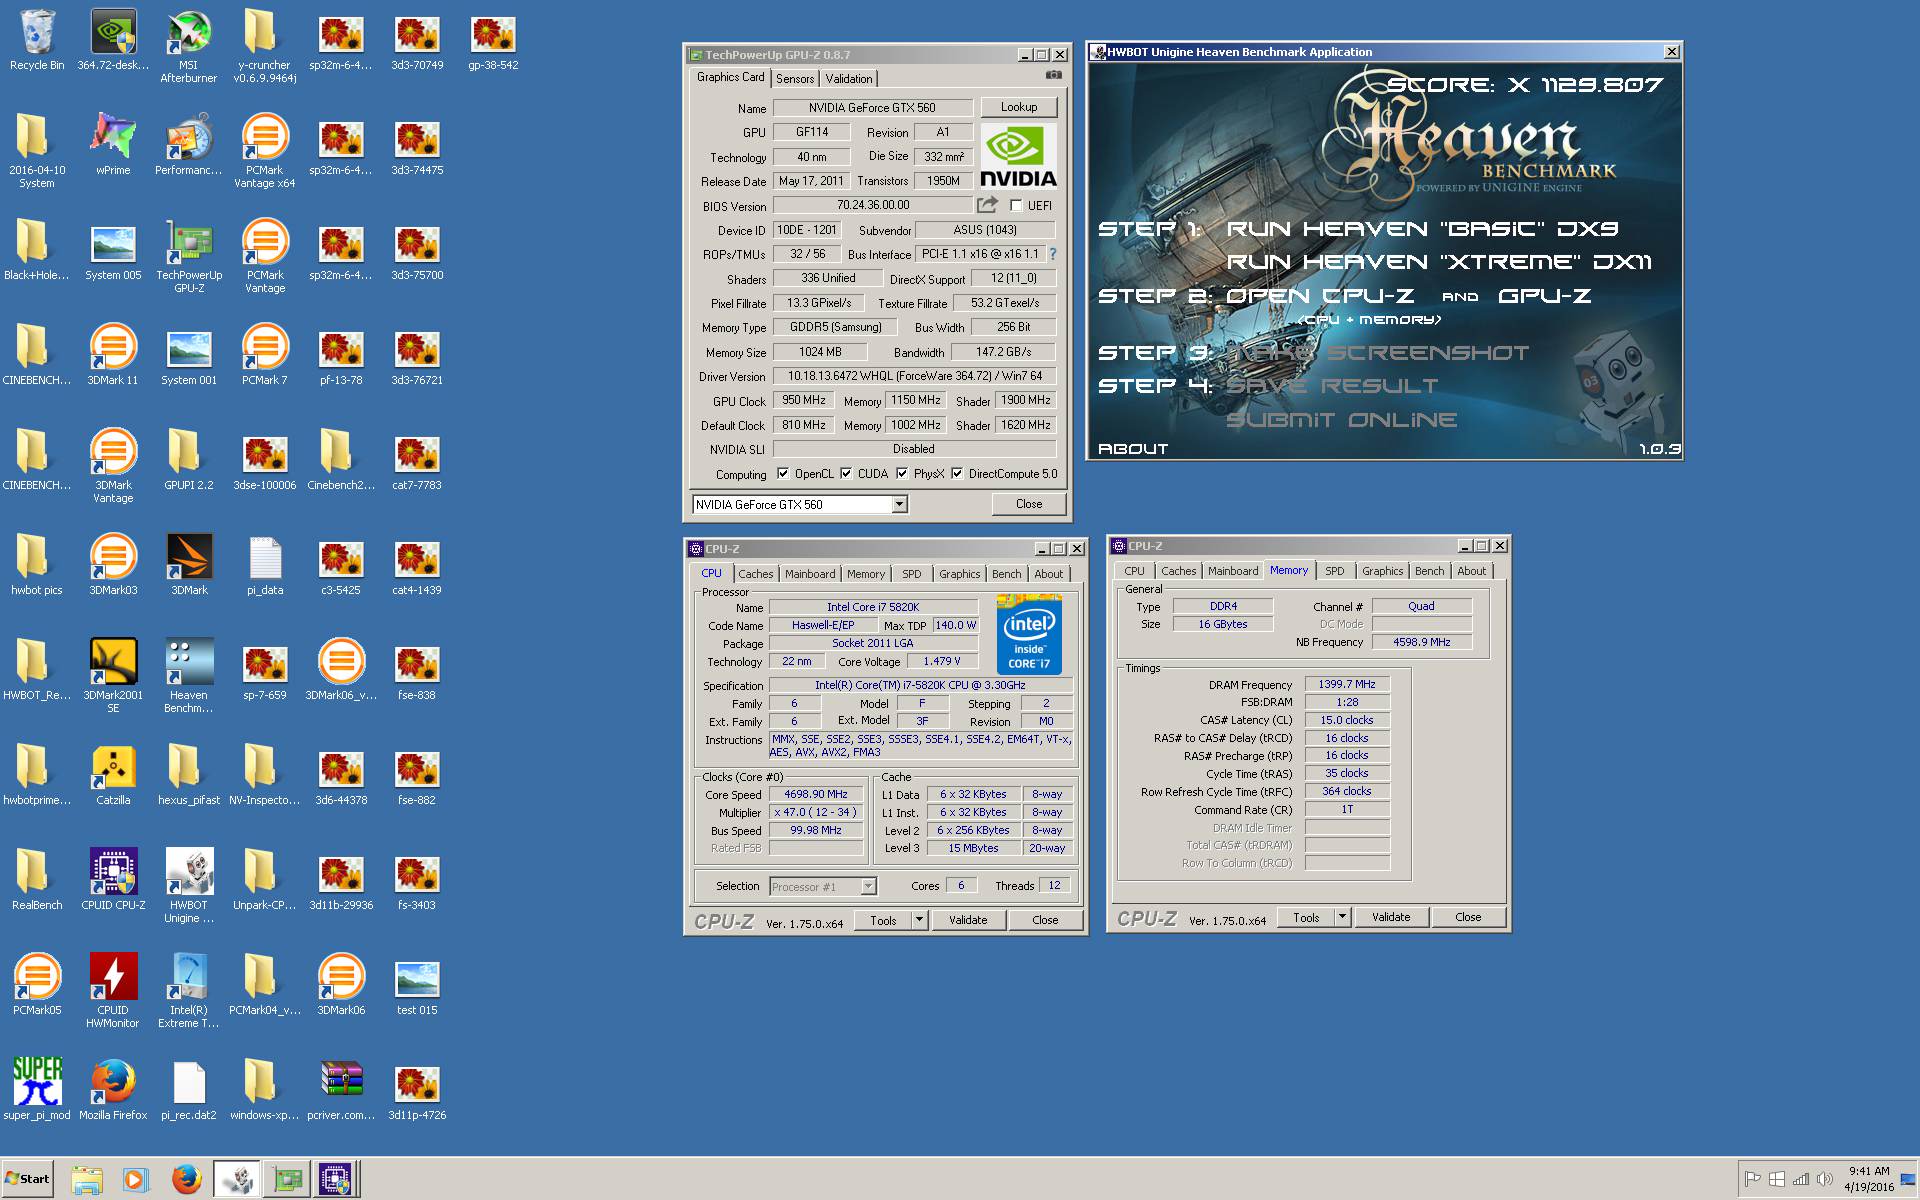Viewport: 1920px width, 1200px height.
Task: Open SPD tab in CPU-Z Memory window
Action: [1335, 571]
